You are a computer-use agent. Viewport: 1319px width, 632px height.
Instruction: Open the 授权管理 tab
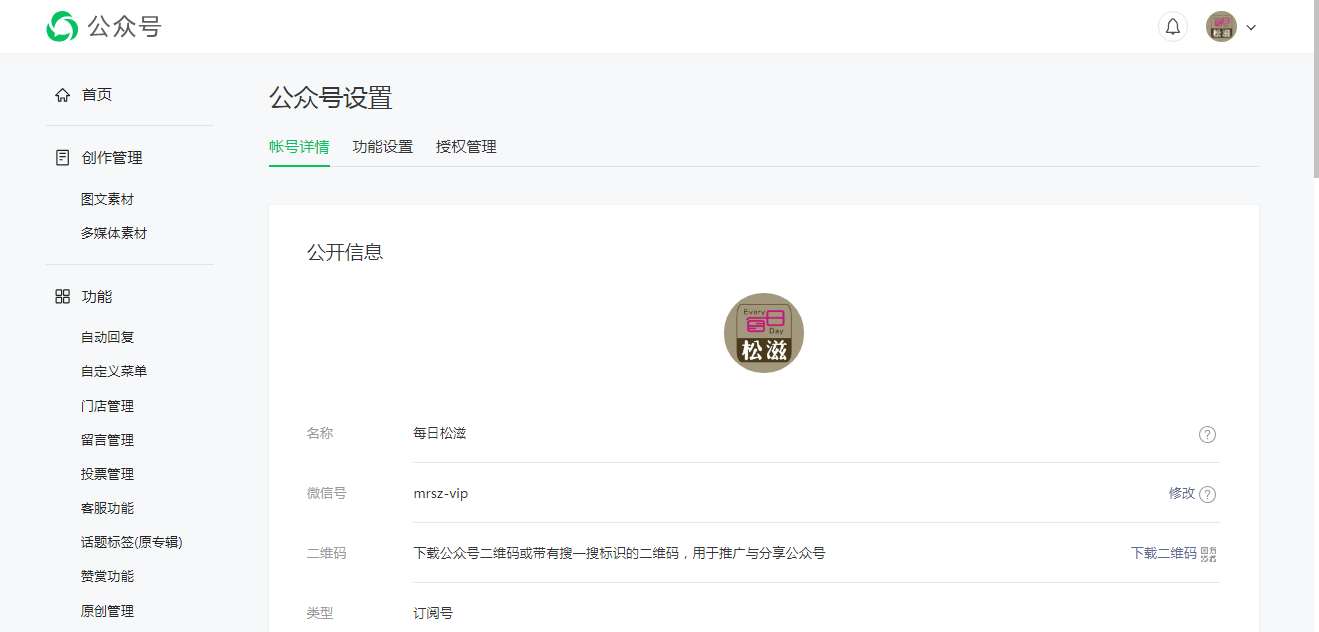[465, 146]
